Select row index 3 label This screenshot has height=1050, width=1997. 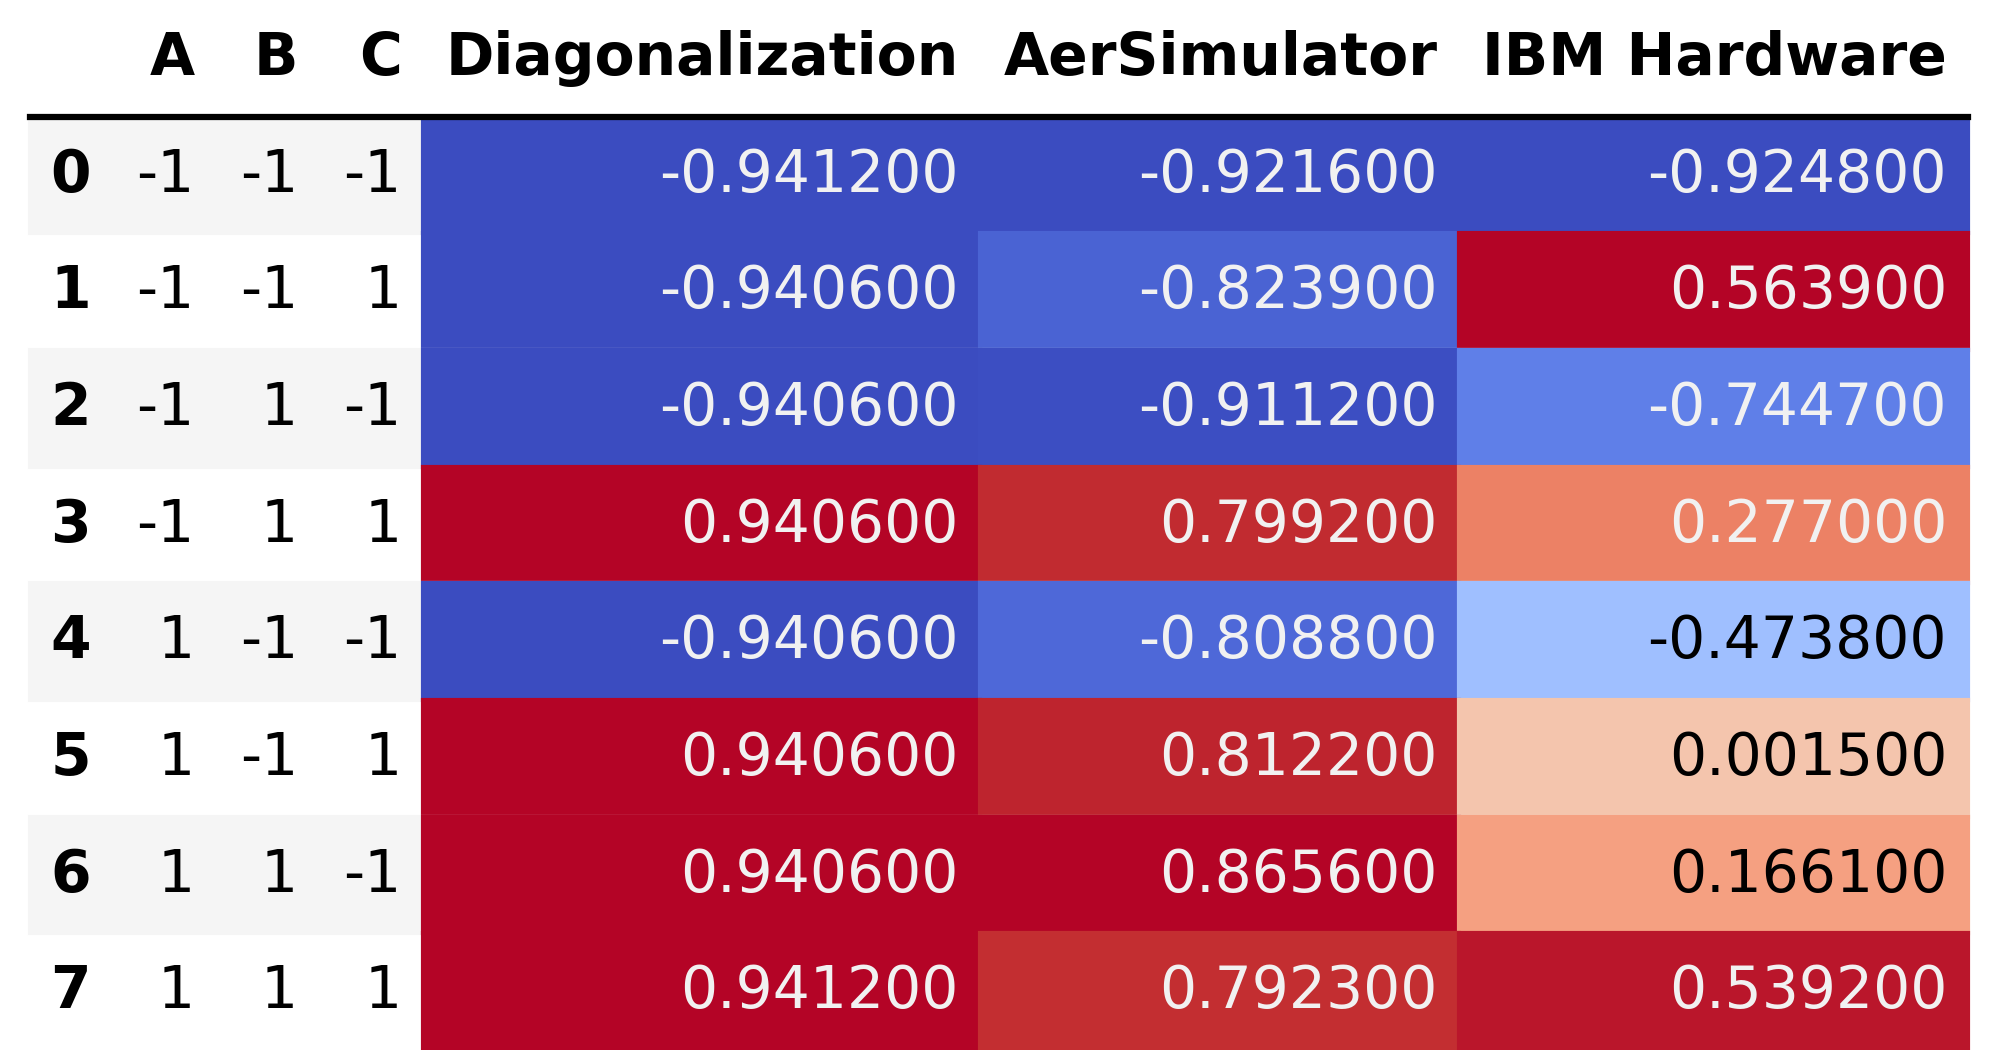click(71, 523)
